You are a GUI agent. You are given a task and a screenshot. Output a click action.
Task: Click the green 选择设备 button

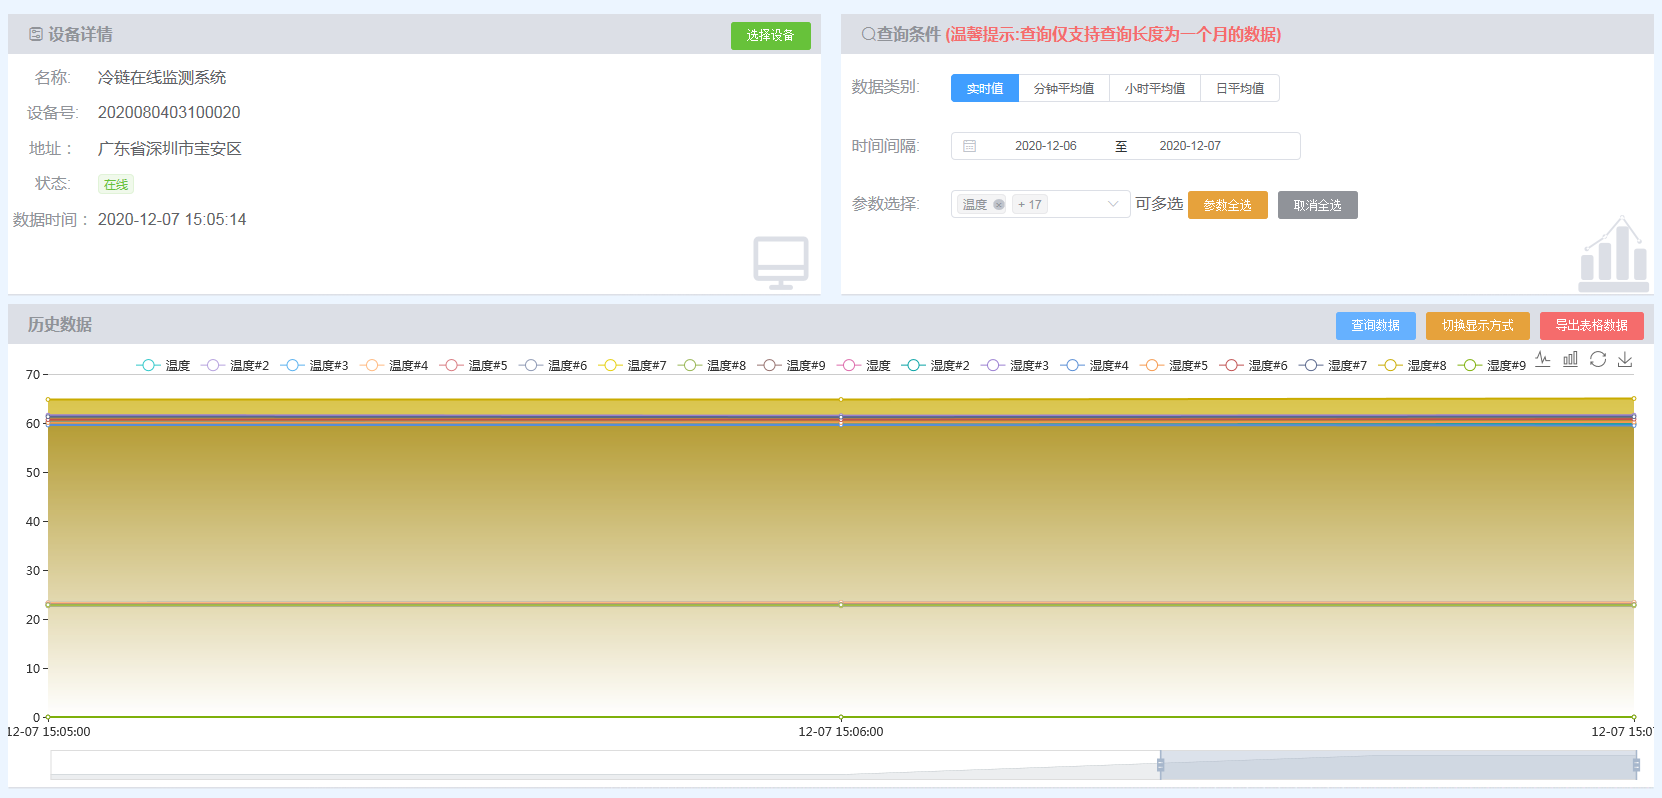(770, 36)
